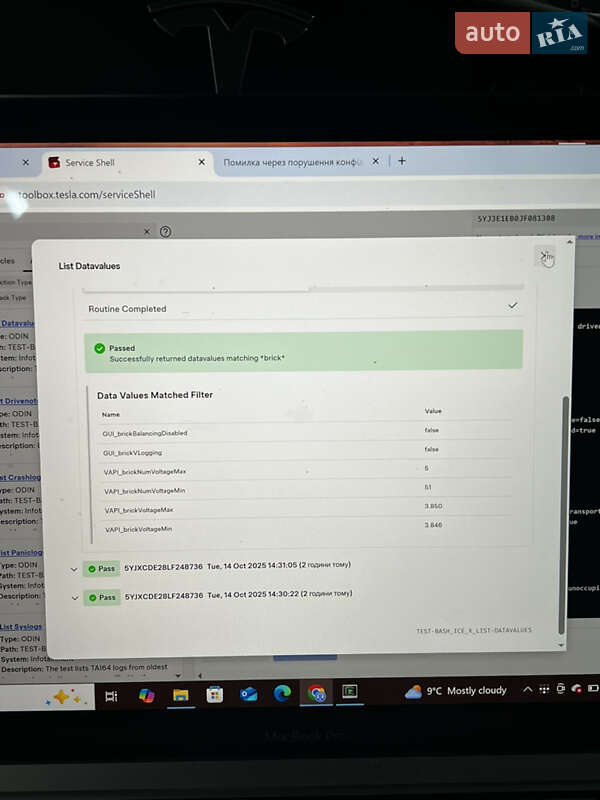Switch to the Service Shell tab

pyautogui.click(x=120, y=162)
